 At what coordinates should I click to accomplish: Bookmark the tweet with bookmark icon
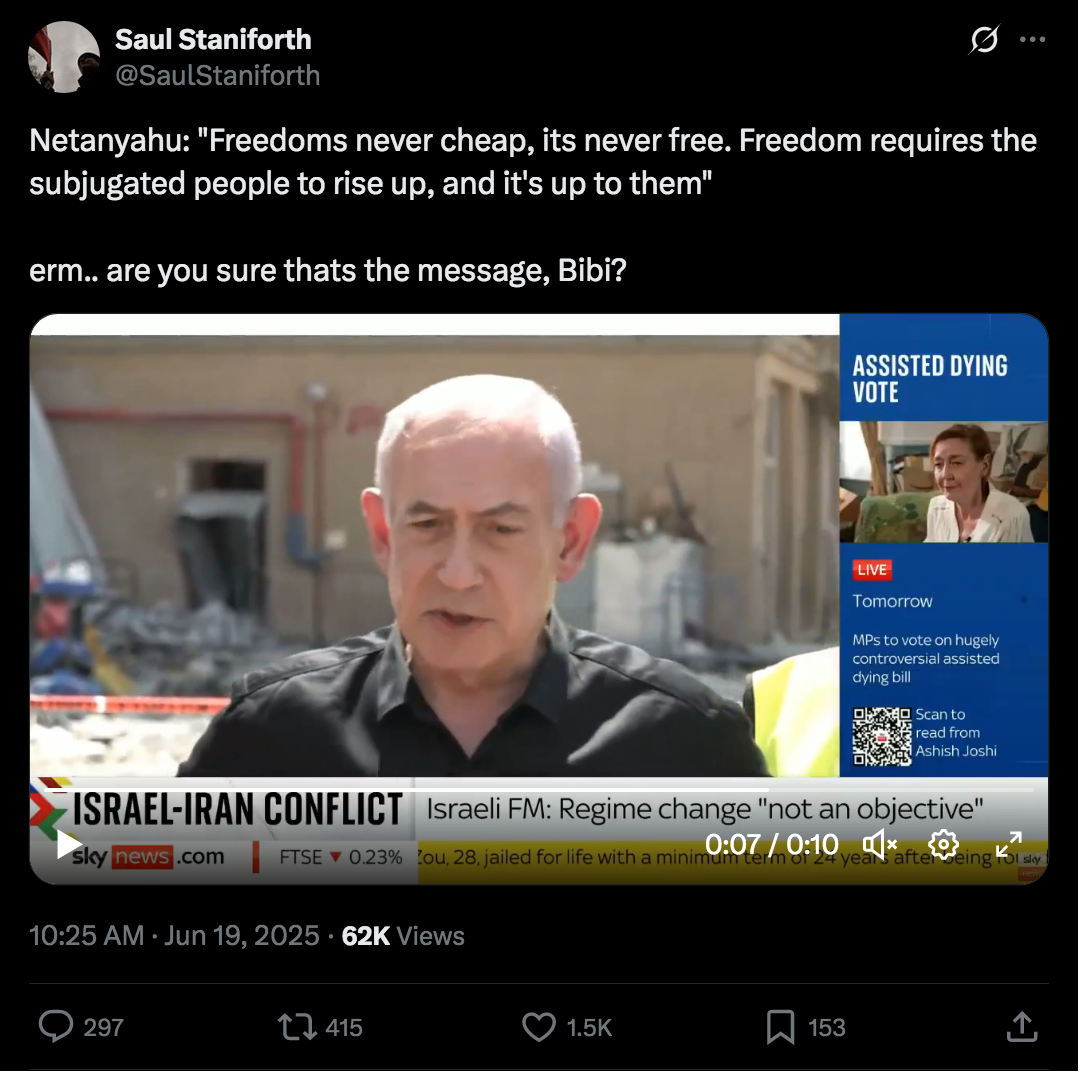click(780, 1027)
